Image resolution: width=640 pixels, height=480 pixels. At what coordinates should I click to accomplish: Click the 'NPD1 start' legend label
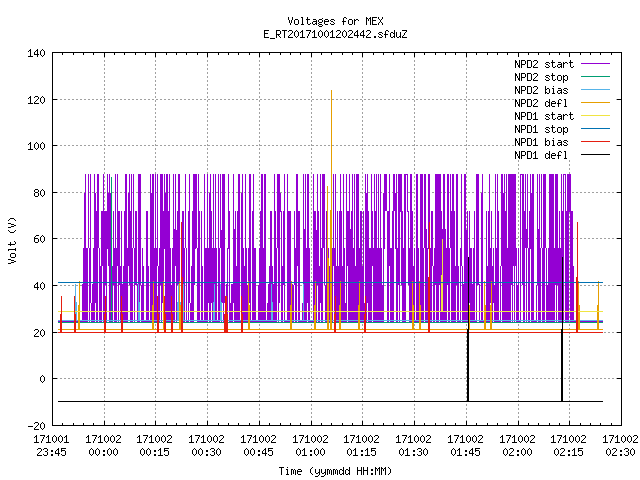pos(544,116)
